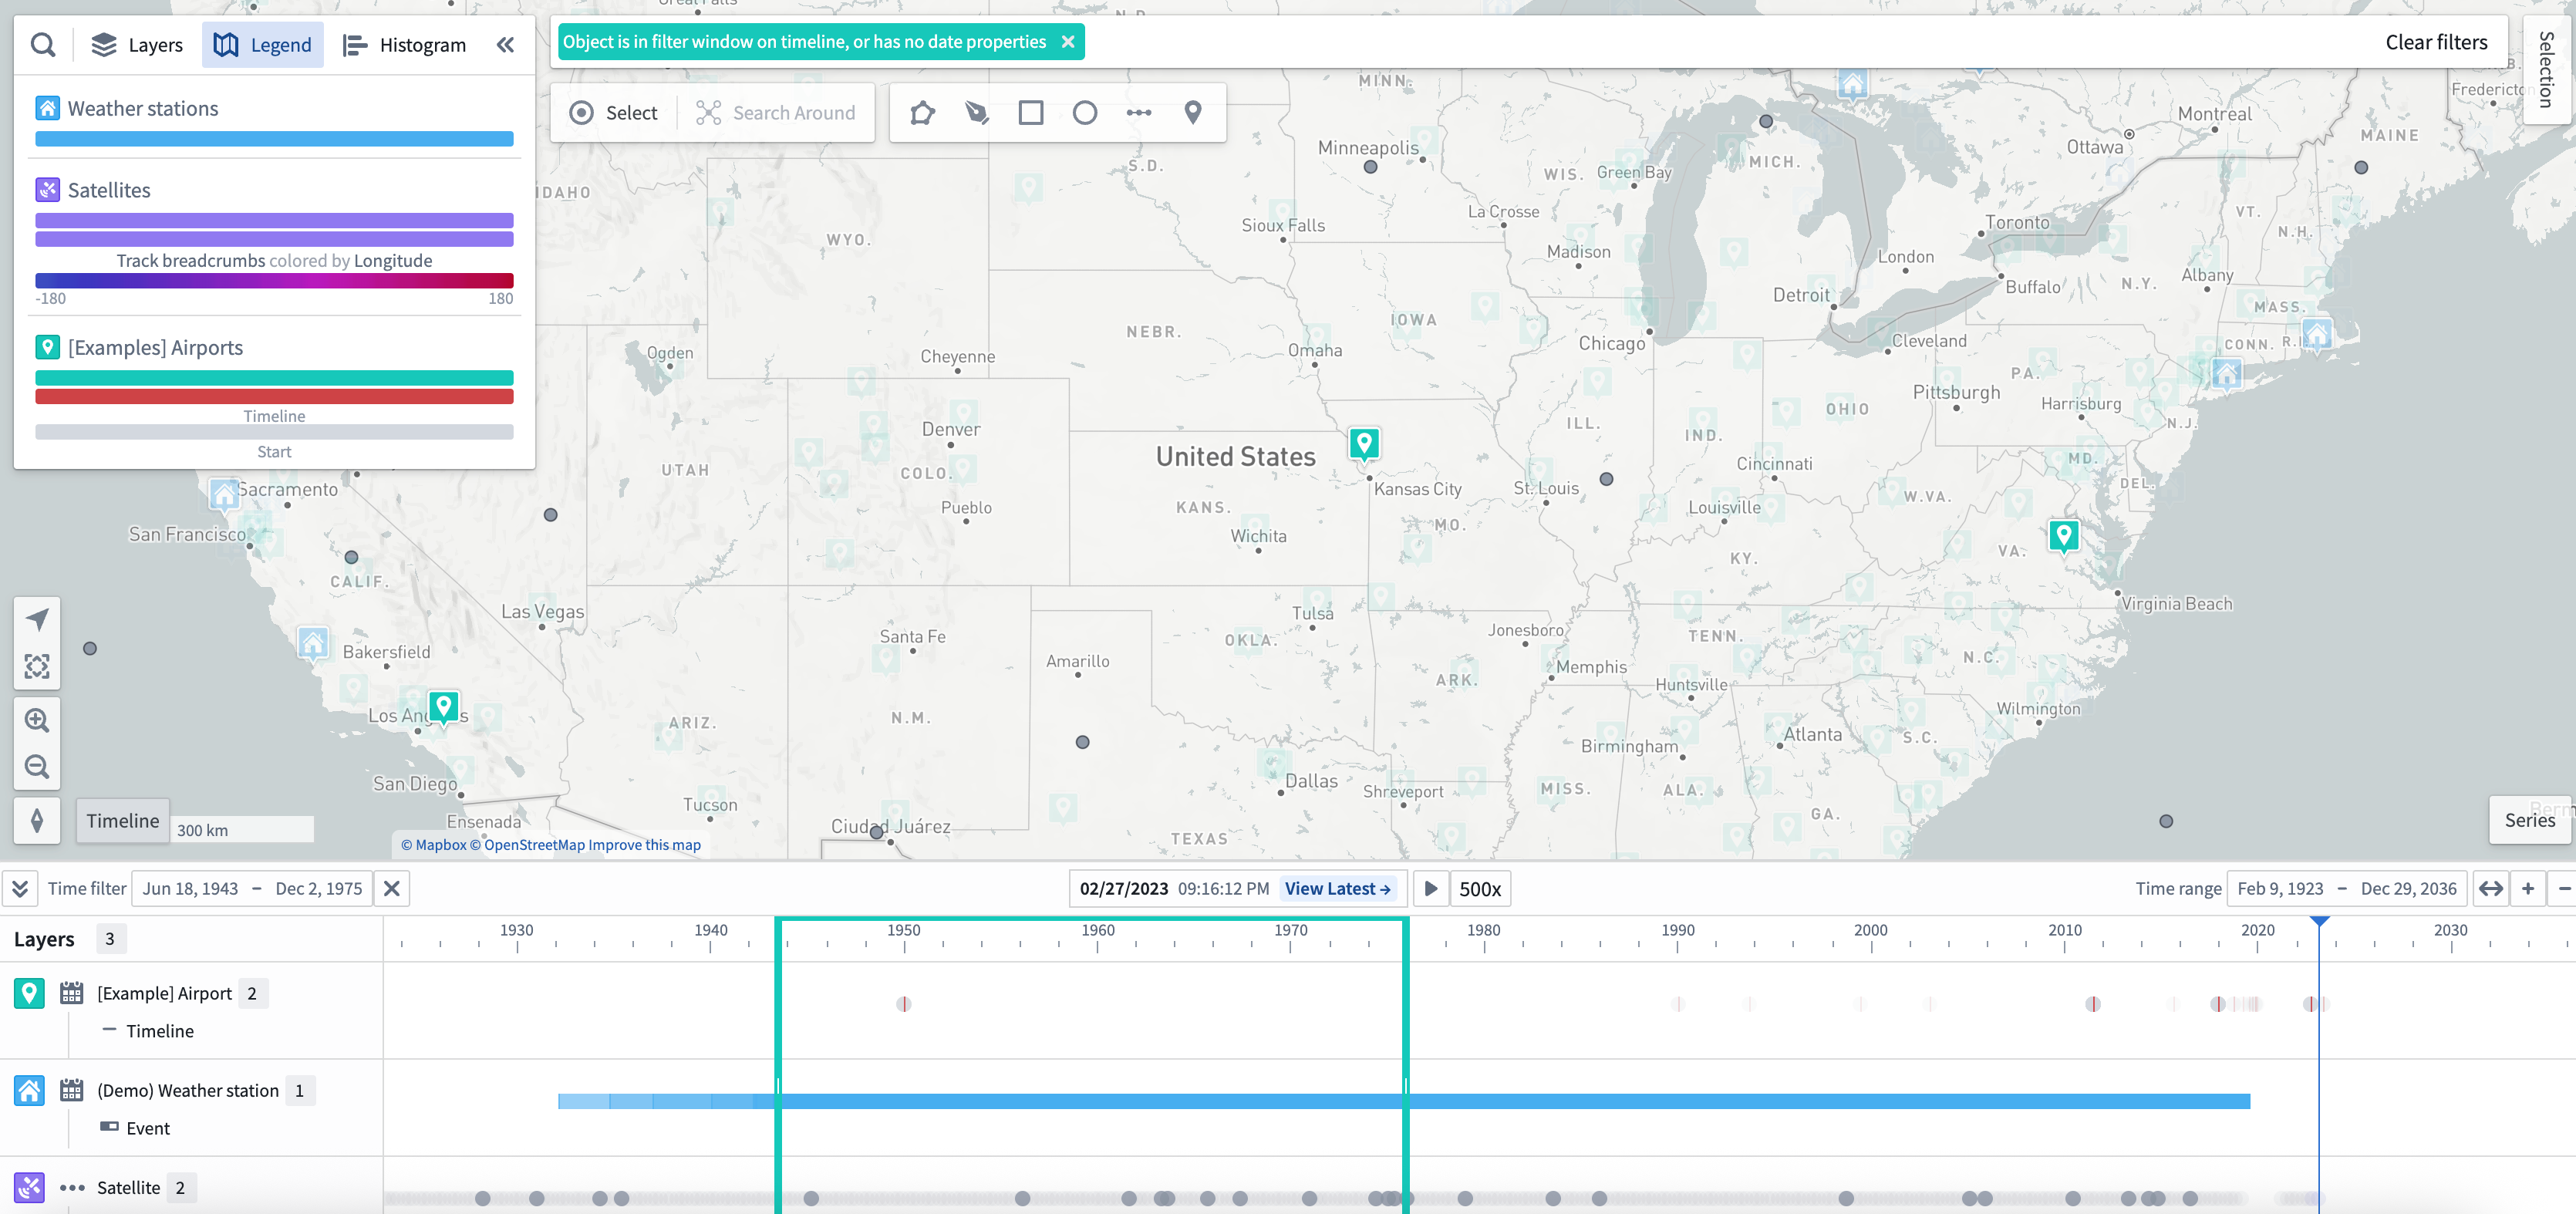Remove the timeline filter chip with X
2576x1214 pixels.
coord(1068,42)
